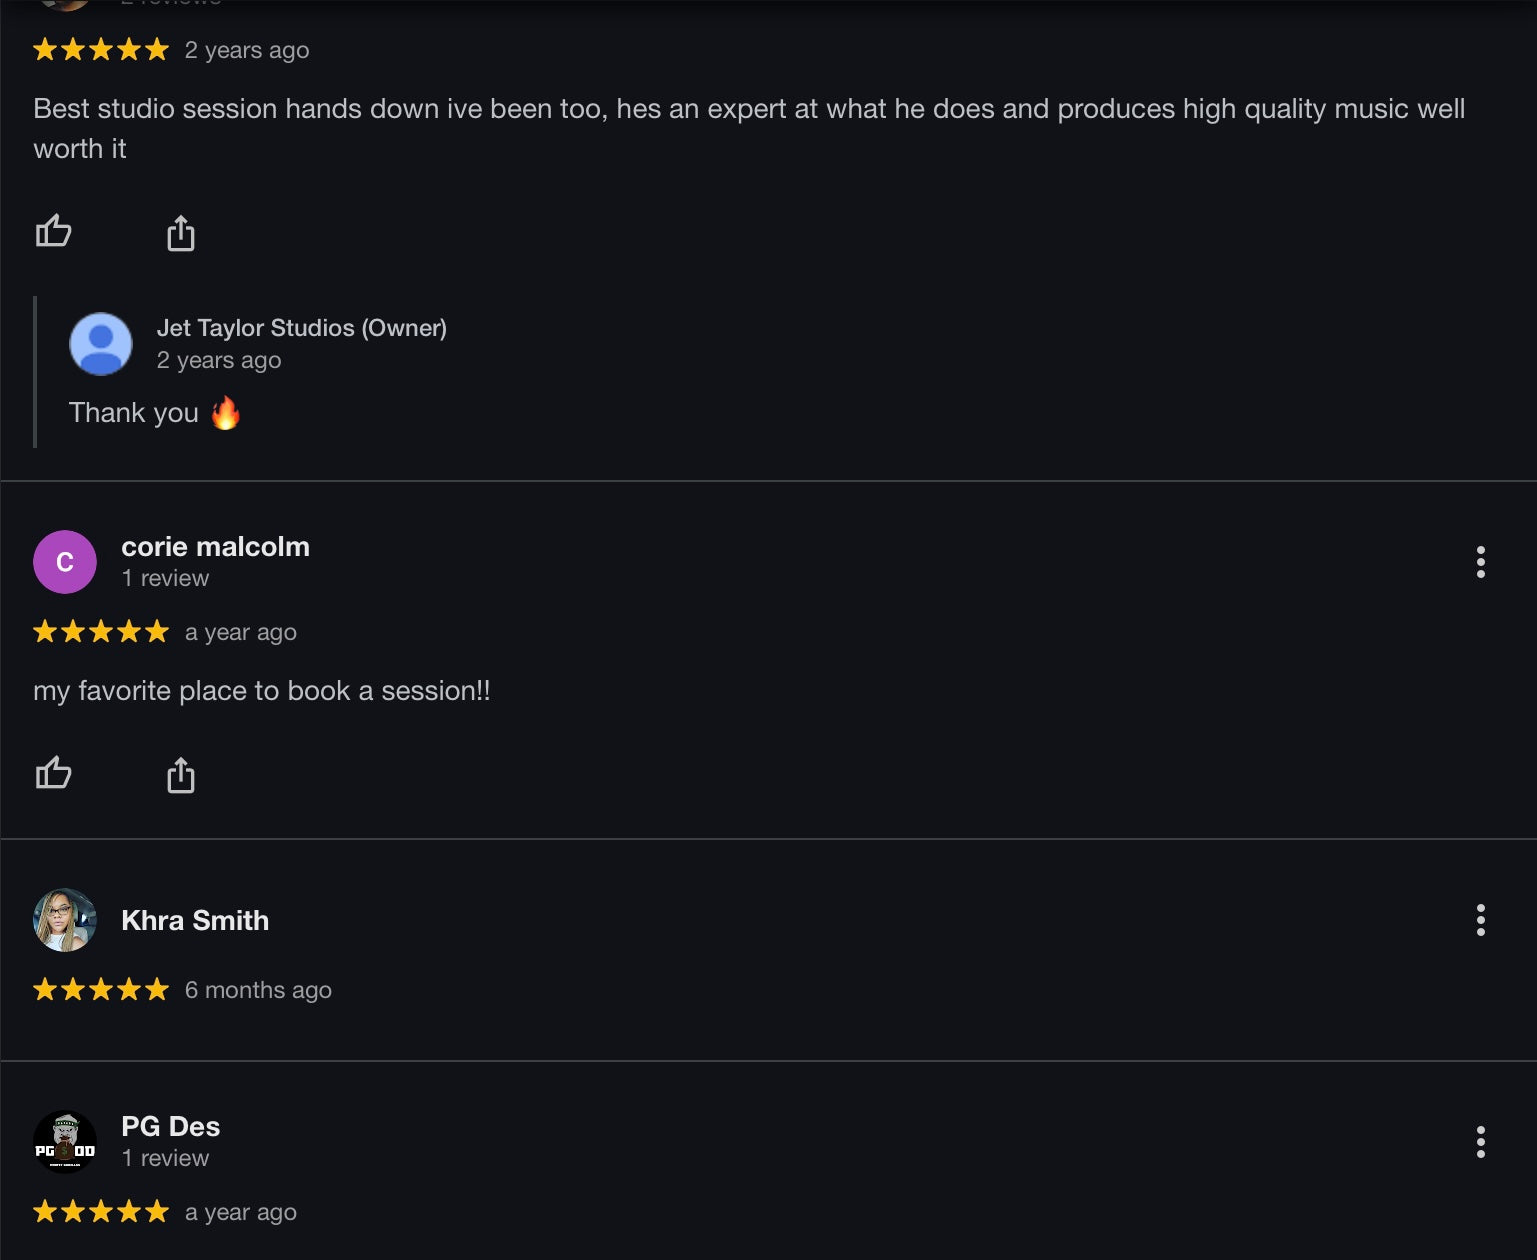
Task: Open PG Des profile name link
Action: (170, 1126)
